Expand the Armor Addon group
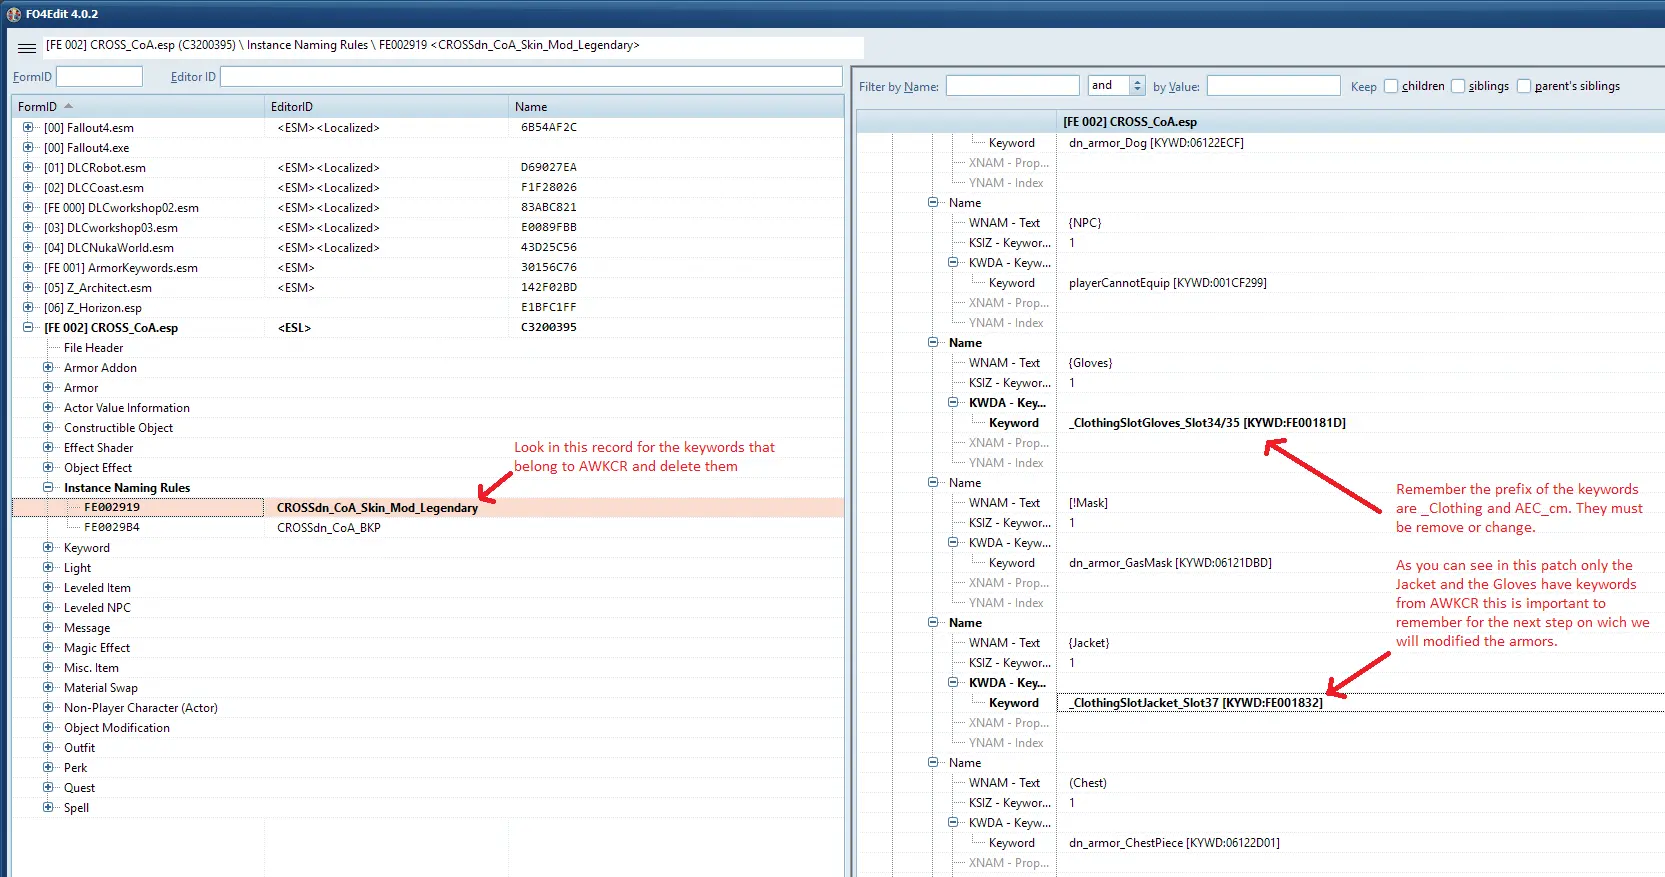The width and height of the screenshot is (1665, 877). coord(48,367)
